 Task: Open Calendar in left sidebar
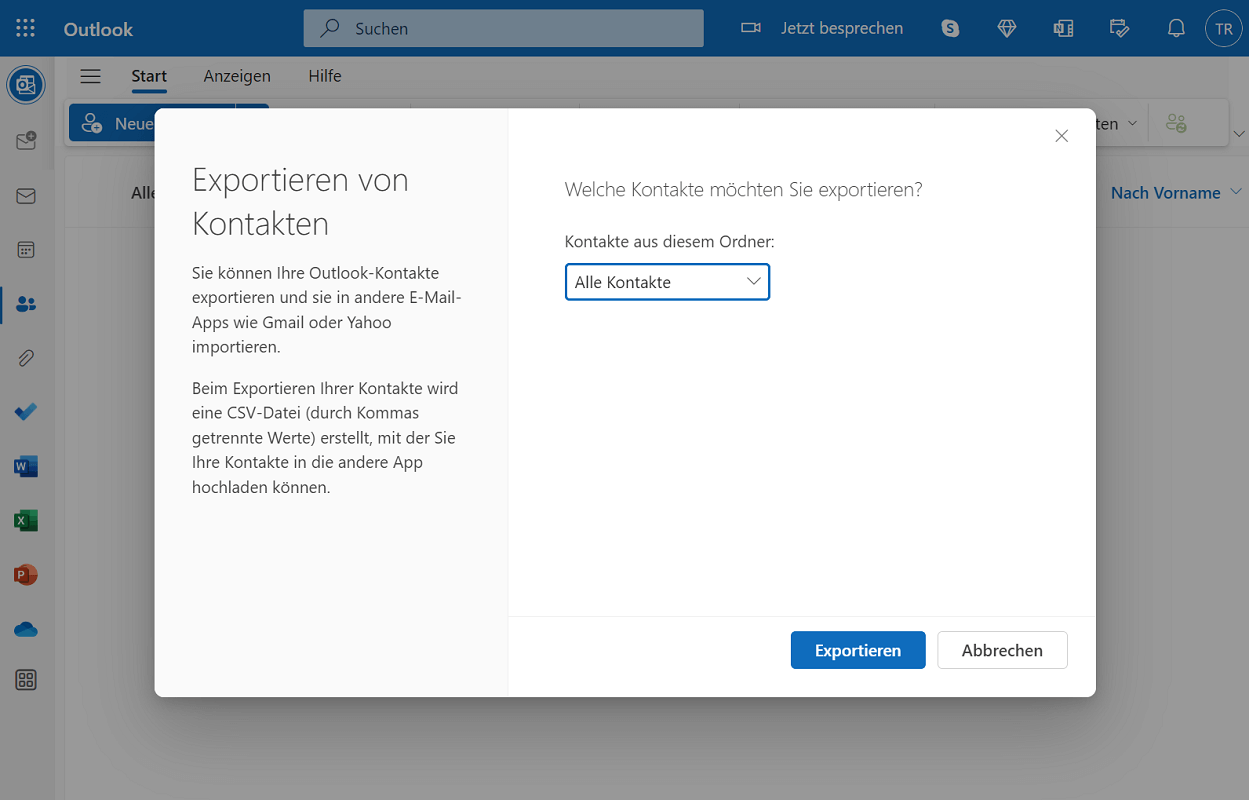[x=26, y=250]
